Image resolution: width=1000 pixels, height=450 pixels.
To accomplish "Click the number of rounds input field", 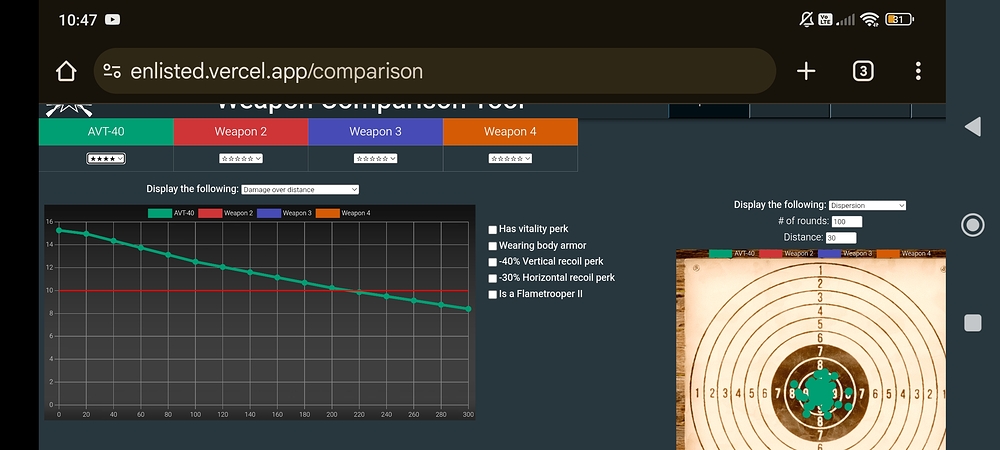I will [x=845, y=221].
